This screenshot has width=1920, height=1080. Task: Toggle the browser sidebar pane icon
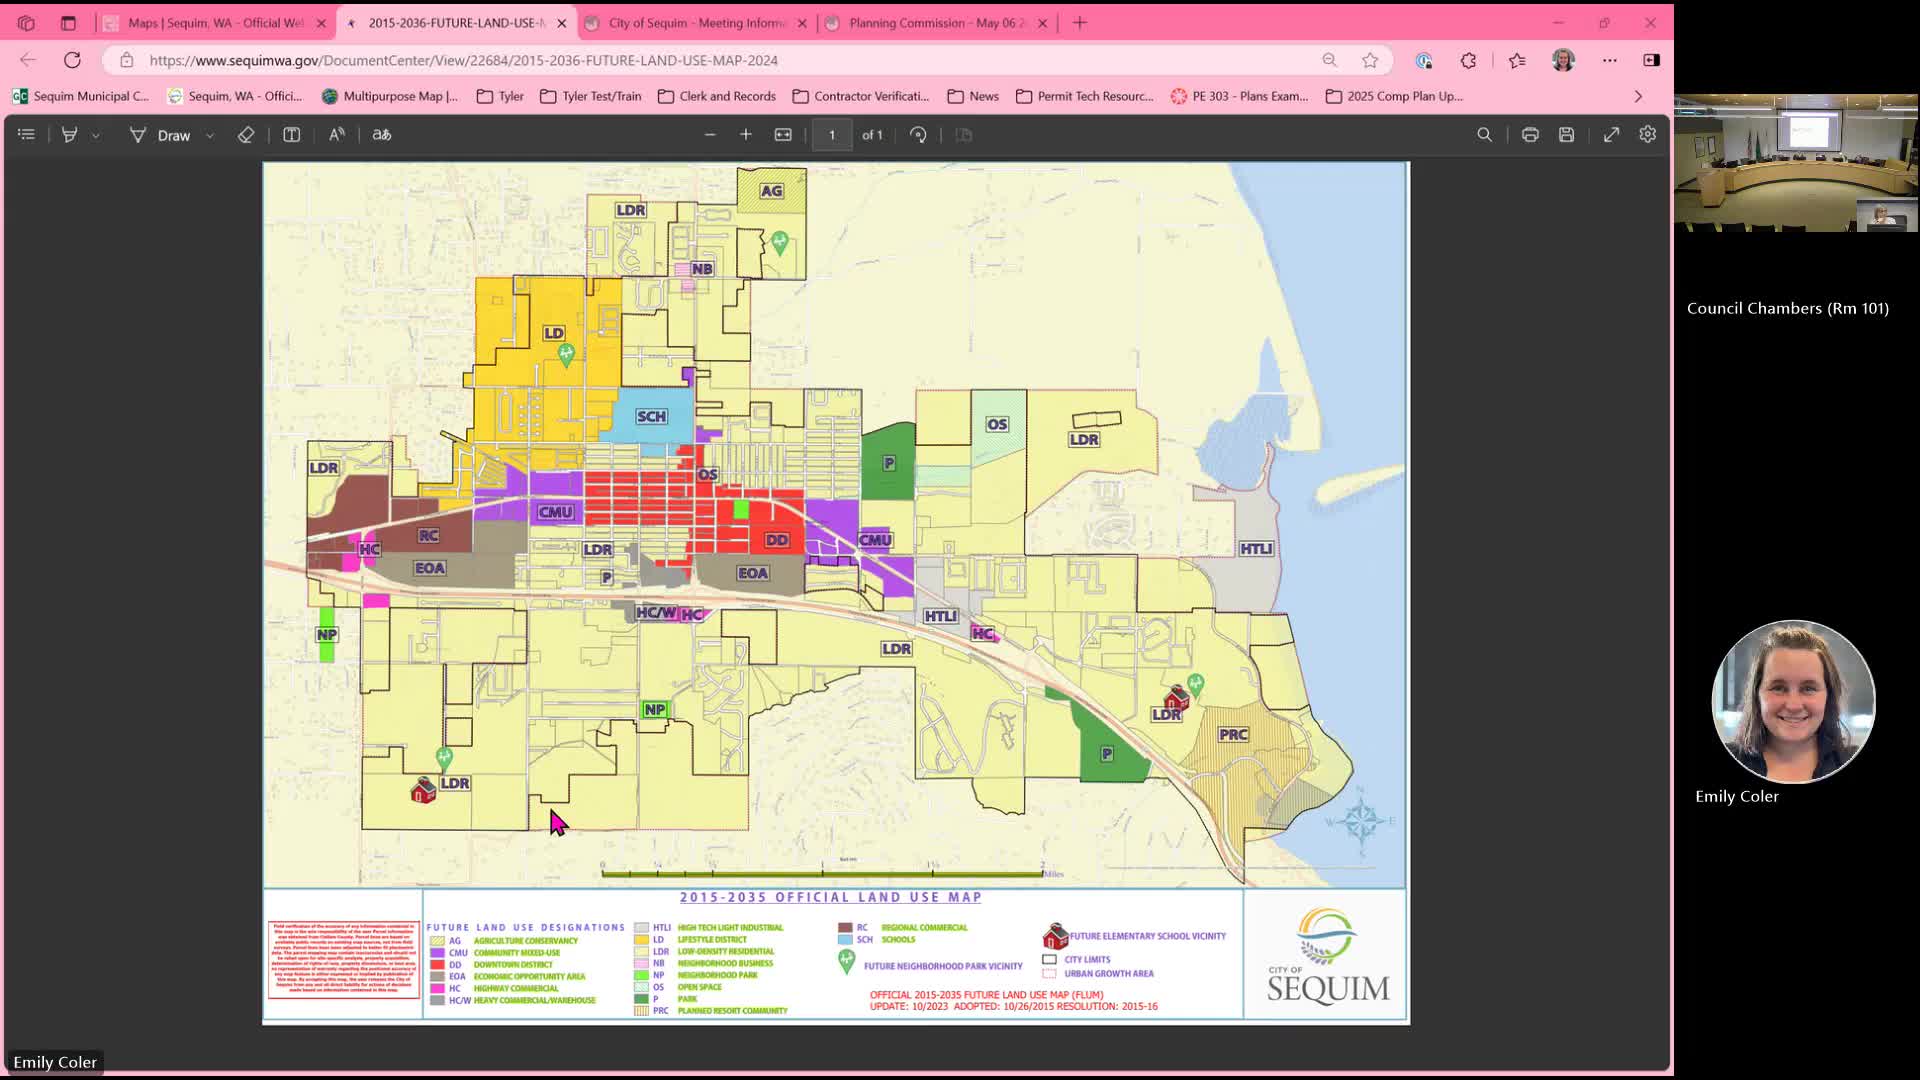pos(1651,60)
